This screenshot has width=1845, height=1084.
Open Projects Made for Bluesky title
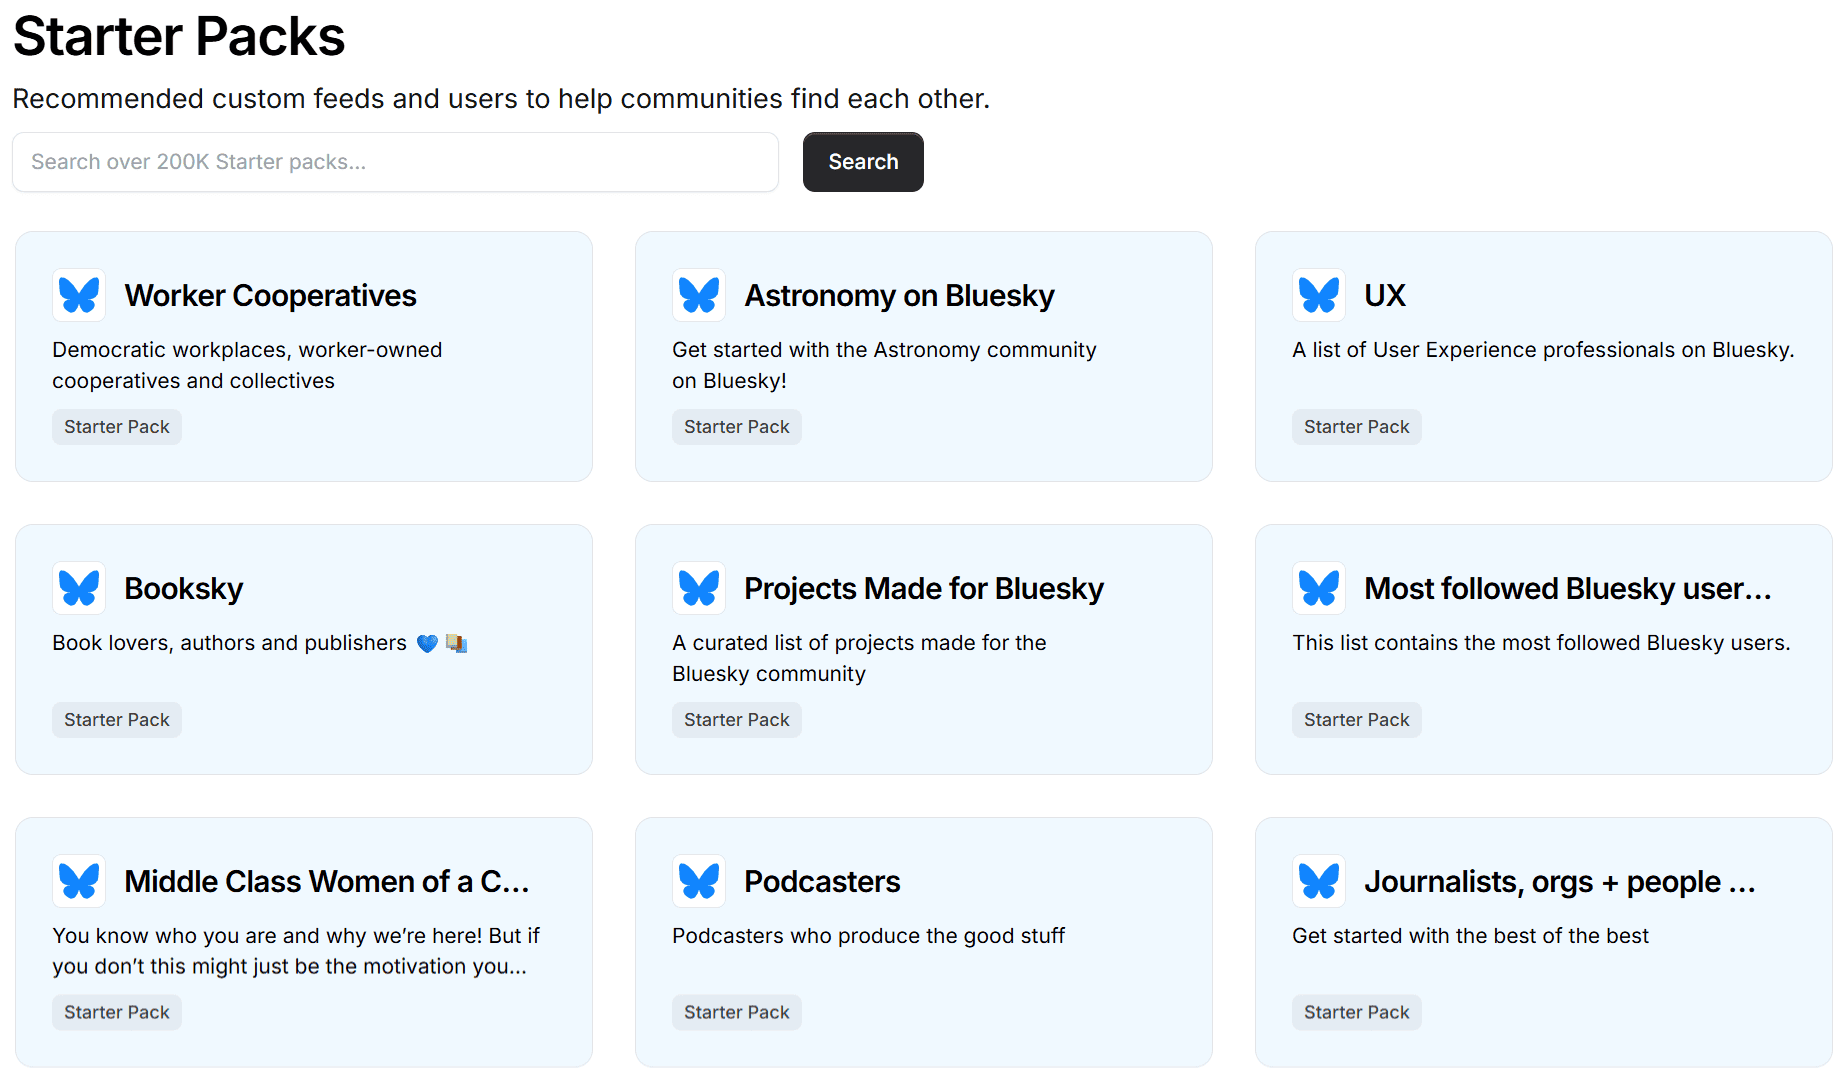[924, 589]
